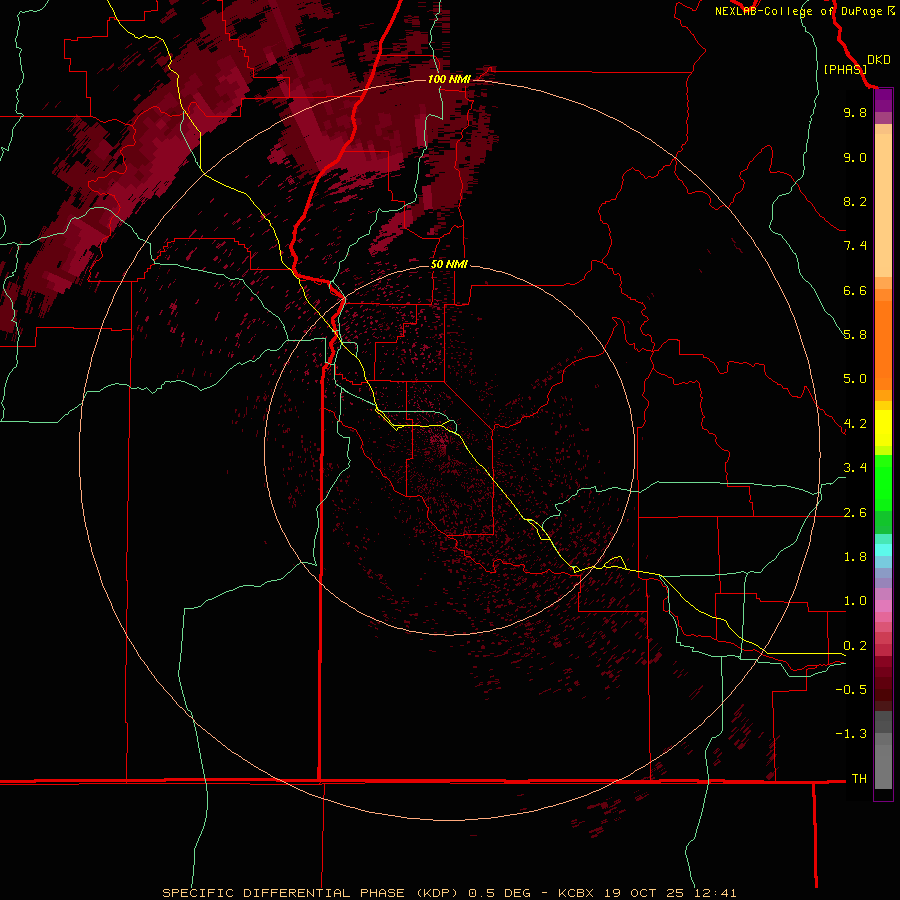Click the 7.4 color scale value
Viewport: 900px width, 900px height.
[855, 246]
